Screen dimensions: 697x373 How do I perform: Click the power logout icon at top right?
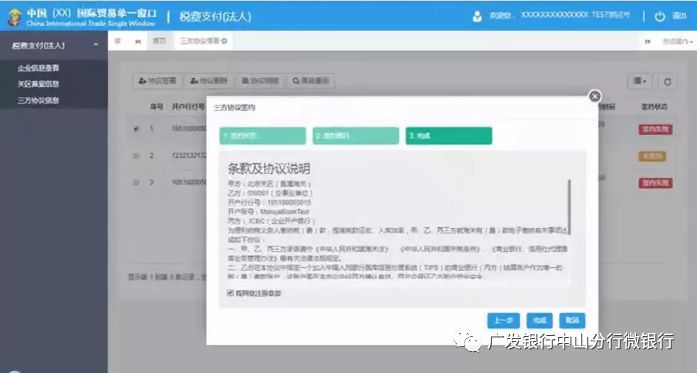tap(660, 16)
